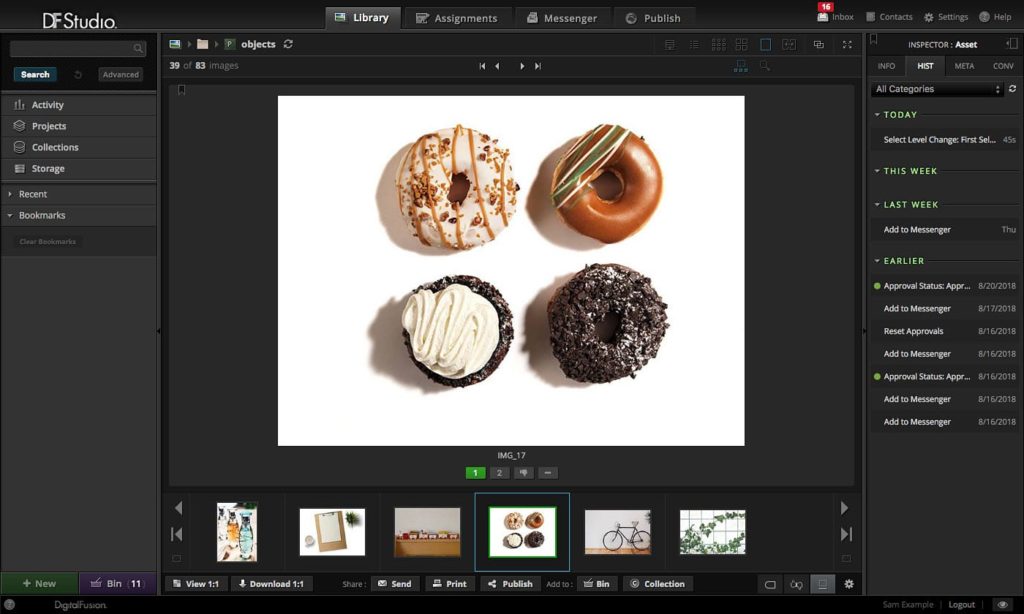Enter fullscreen image view

click(848, 44)
